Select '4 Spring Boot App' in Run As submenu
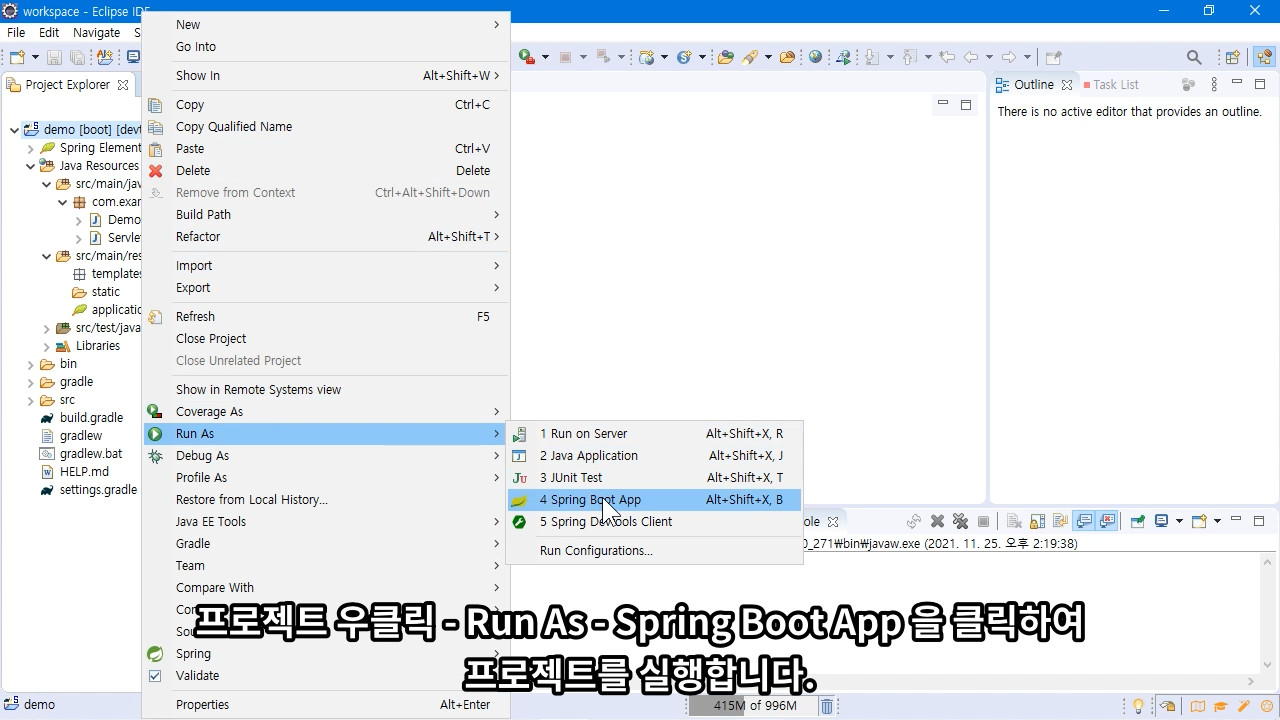Image resolution: width=1280 pixels, height=720 pixels. coord(654,500)
